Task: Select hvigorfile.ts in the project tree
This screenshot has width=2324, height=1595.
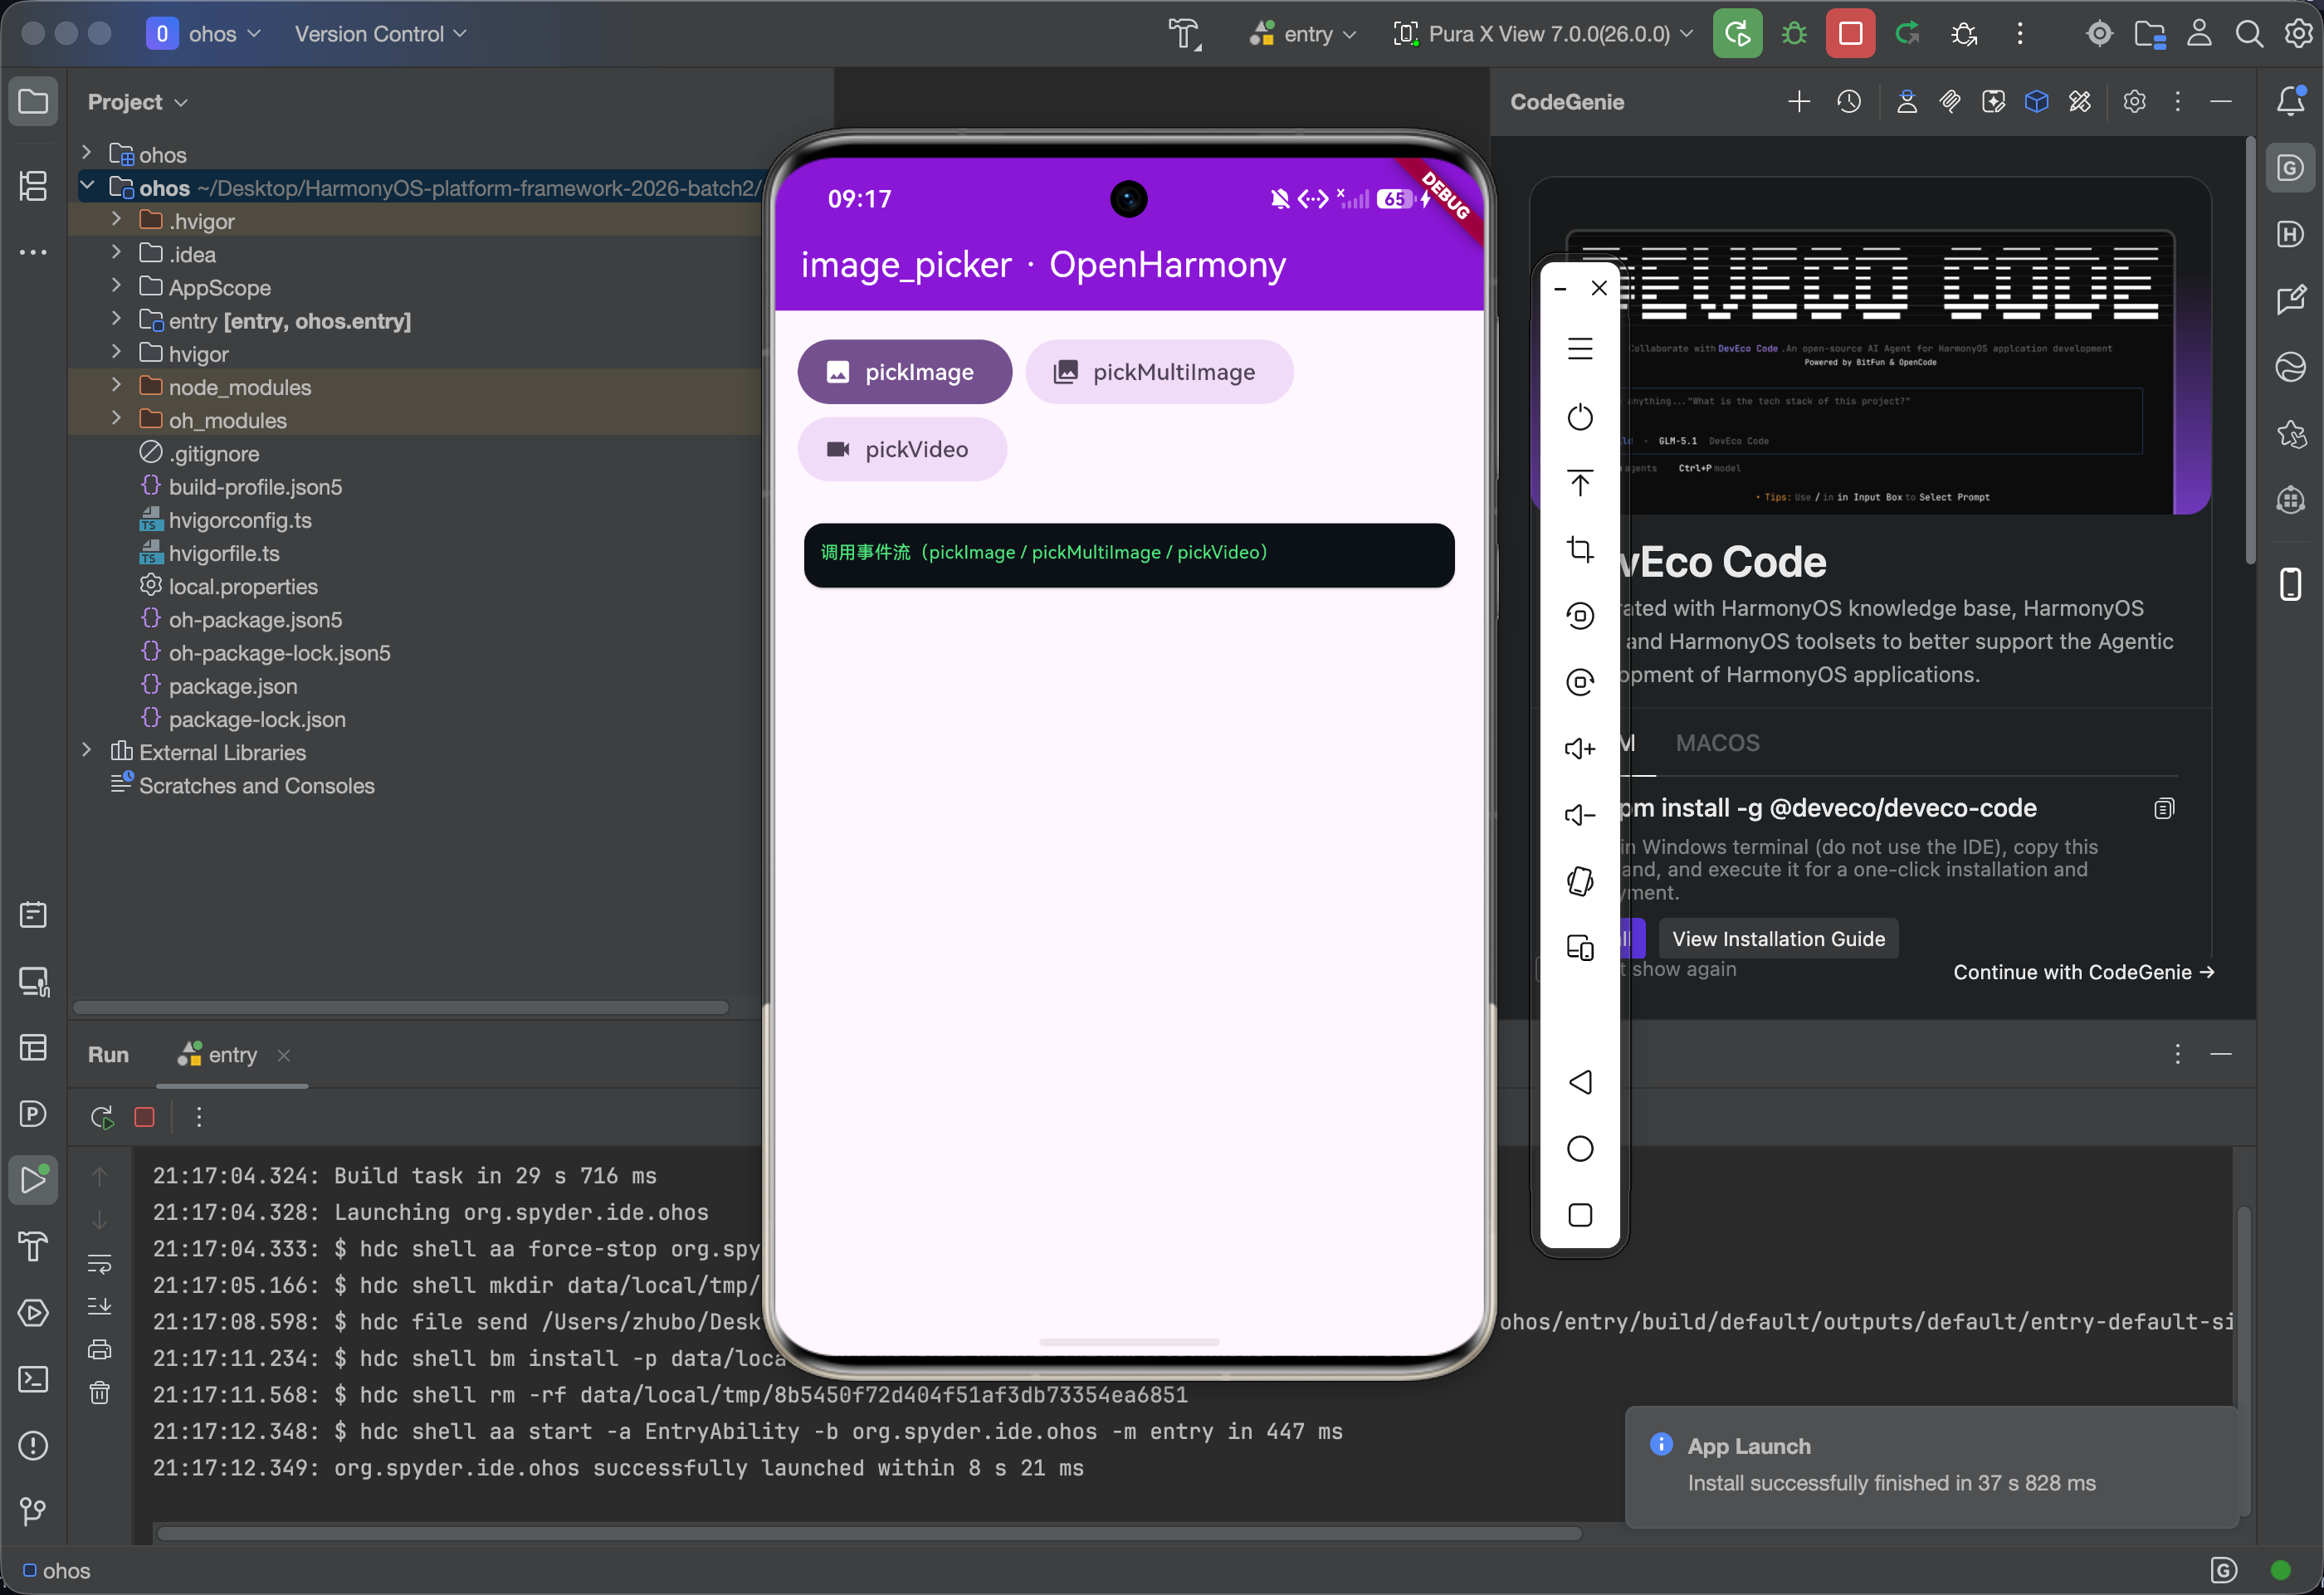Action: click(224, 553)
